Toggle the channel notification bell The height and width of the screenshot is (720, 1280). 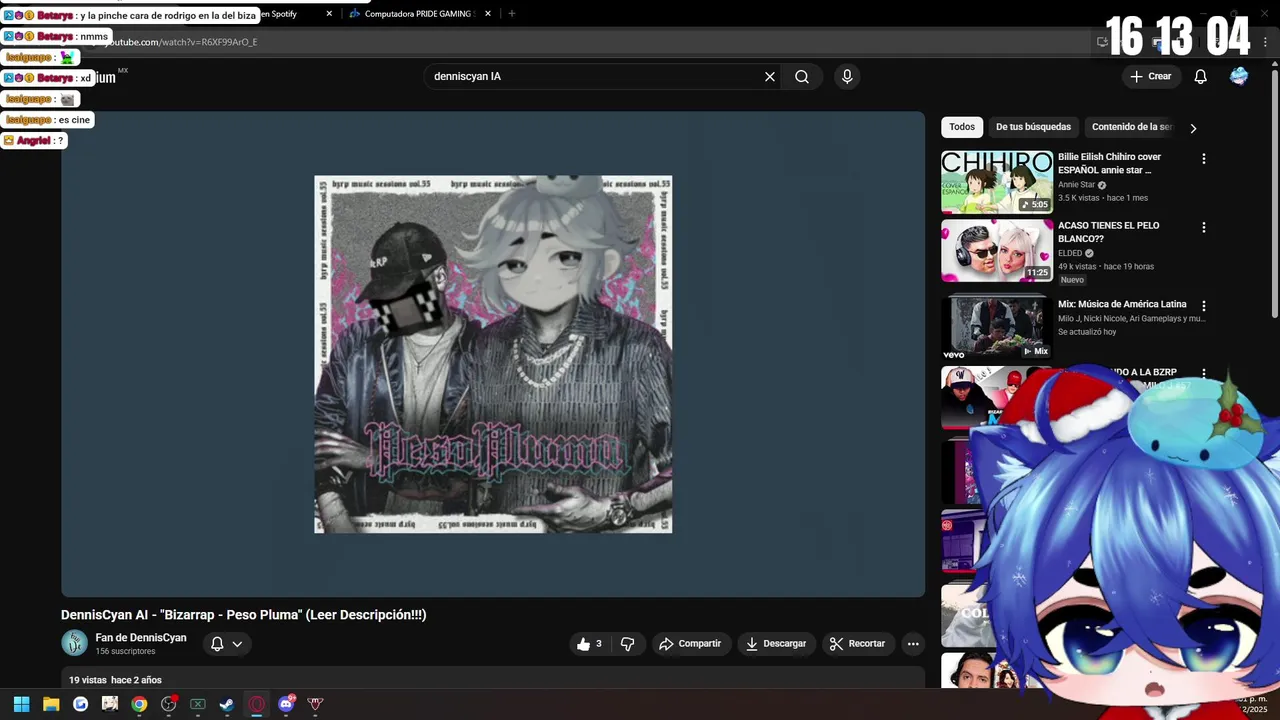217,644
